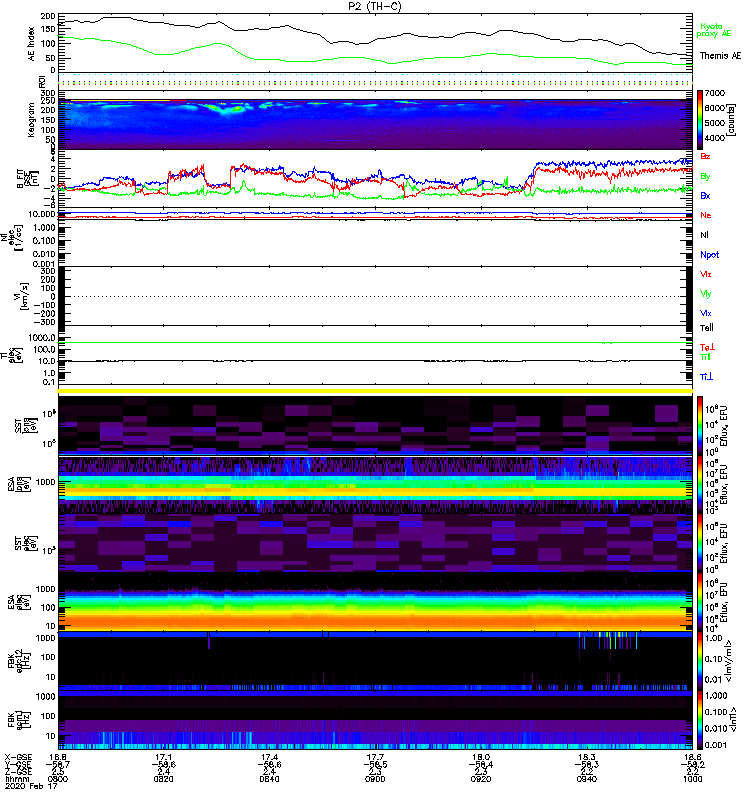Click the blue 'Vix' velocity legend label
750x800 pixels.
tap(706, 313)
